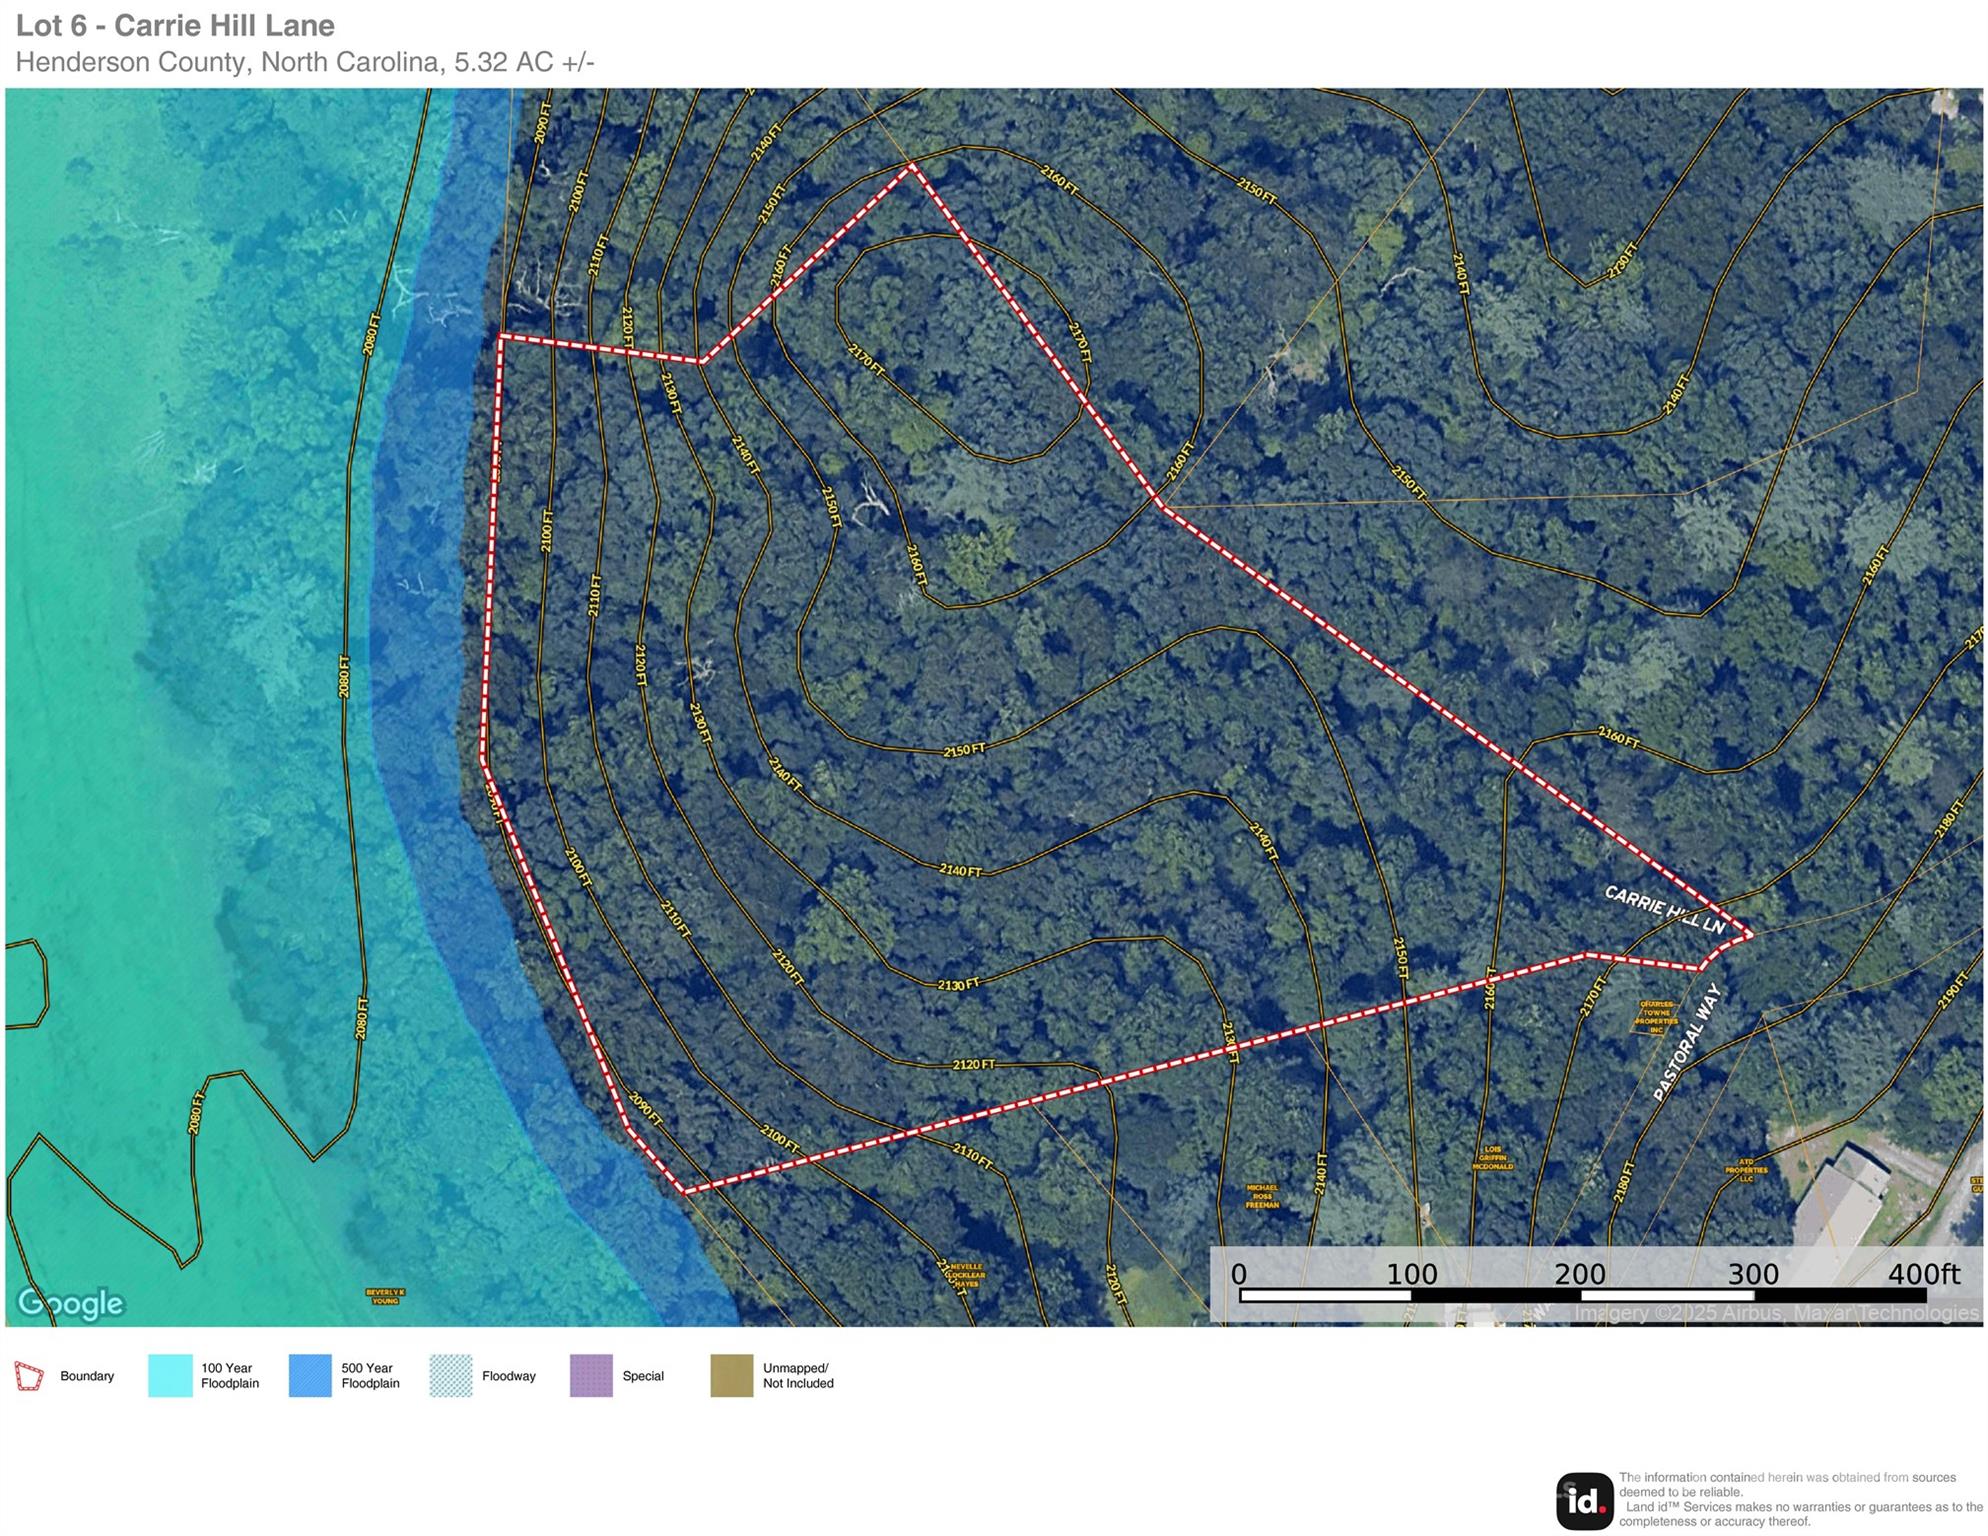Click the Unmapped/Not Included legend swatch
This screenshot has height=1536, width=1988.
(x=731, y=1376)
